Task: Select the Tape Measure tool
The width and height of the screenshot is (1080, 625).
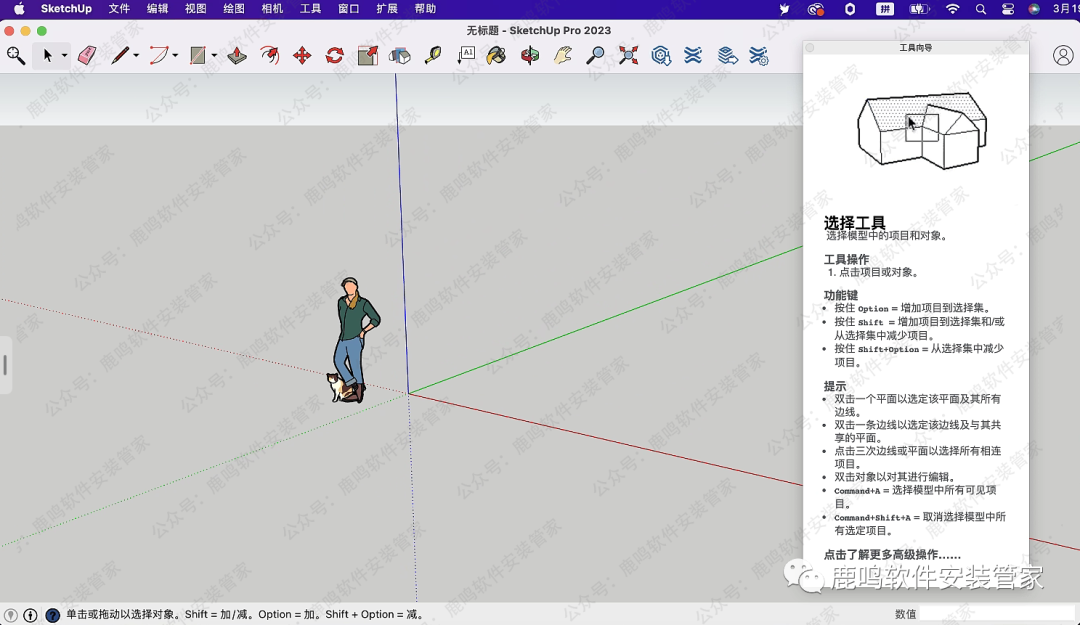Action: point(432,56)
